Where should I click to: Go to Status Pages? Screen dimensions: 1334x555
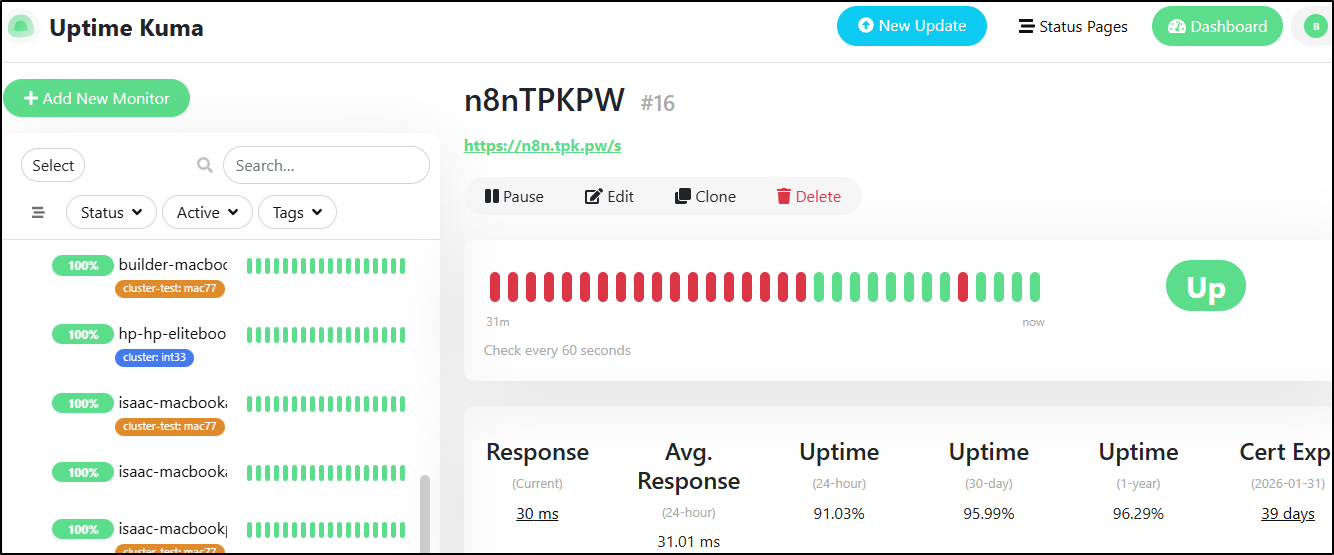1073,27
